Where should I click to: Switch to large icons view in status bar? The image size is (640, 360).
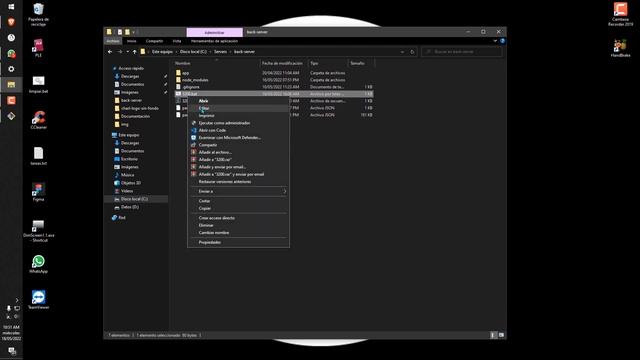tap(501, 335)
